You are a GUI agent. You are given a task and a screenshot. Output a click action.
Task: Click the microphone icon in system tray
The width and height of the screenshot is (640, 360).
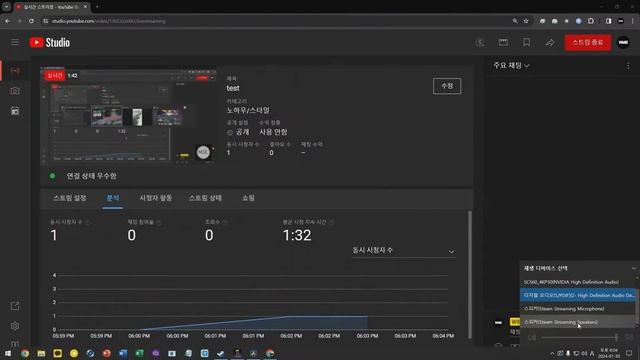click(568, 353)
